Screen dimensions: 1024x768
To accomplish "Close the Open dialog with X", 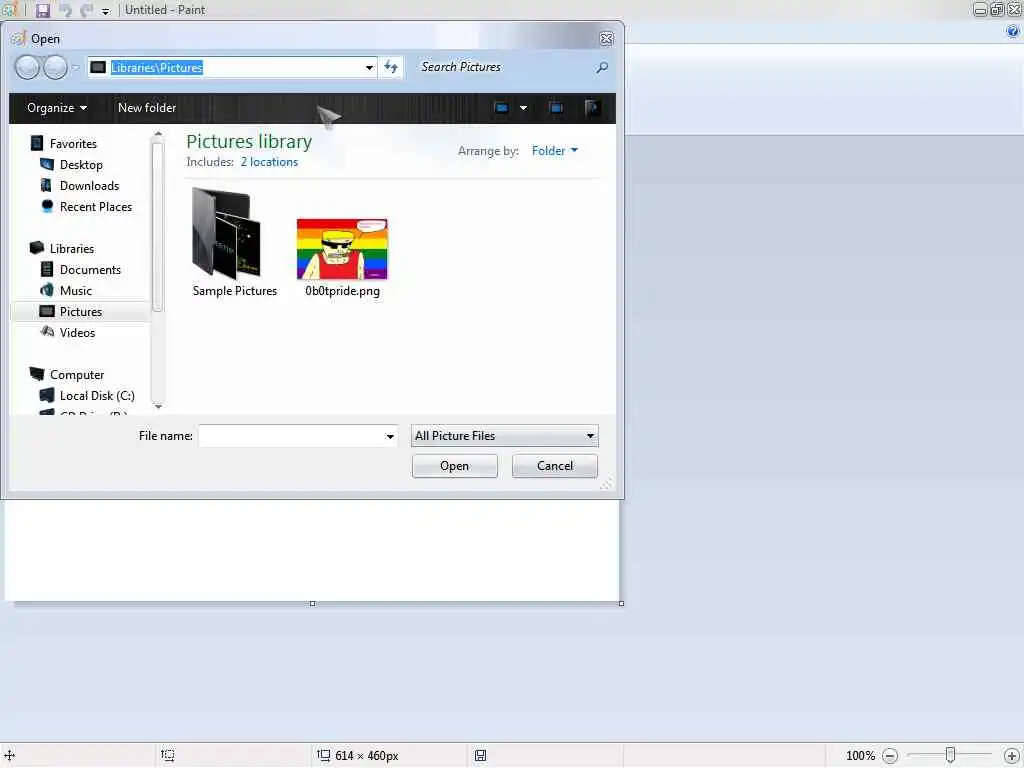I will (x=606, y=39).
